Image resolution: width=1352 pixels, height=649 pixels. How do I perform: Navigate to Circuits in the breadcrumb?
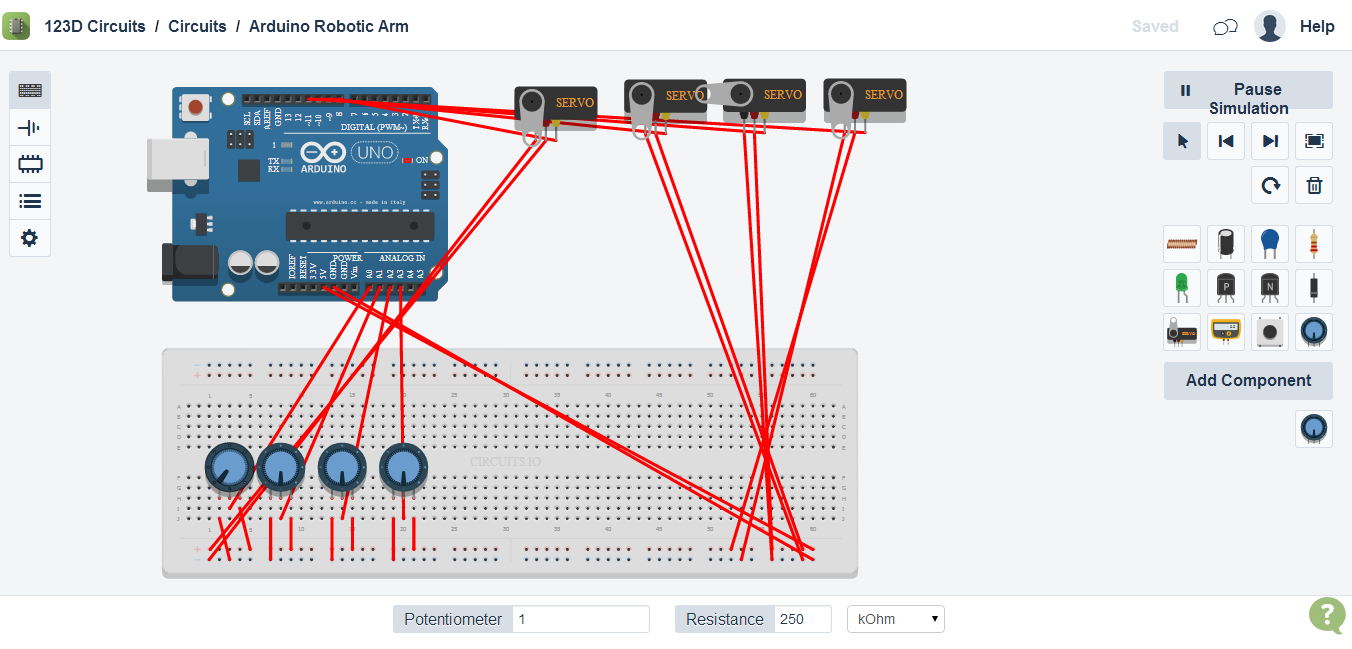197,26
